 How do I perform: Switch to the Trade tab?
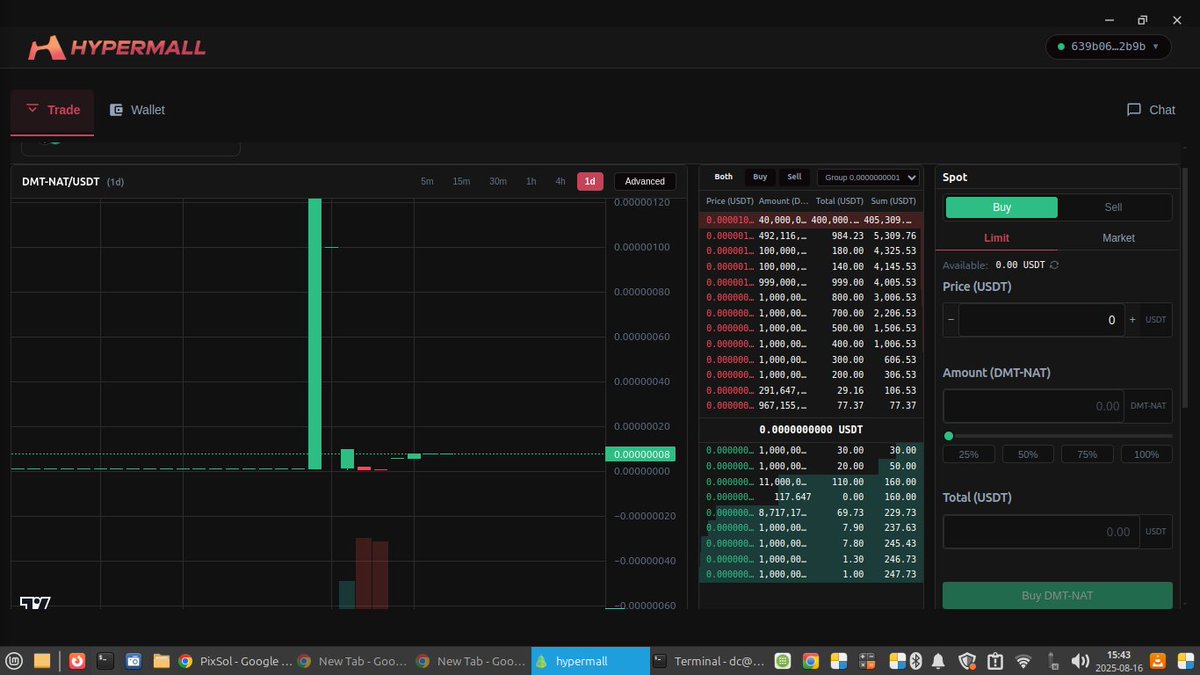[x=52, y=112]
